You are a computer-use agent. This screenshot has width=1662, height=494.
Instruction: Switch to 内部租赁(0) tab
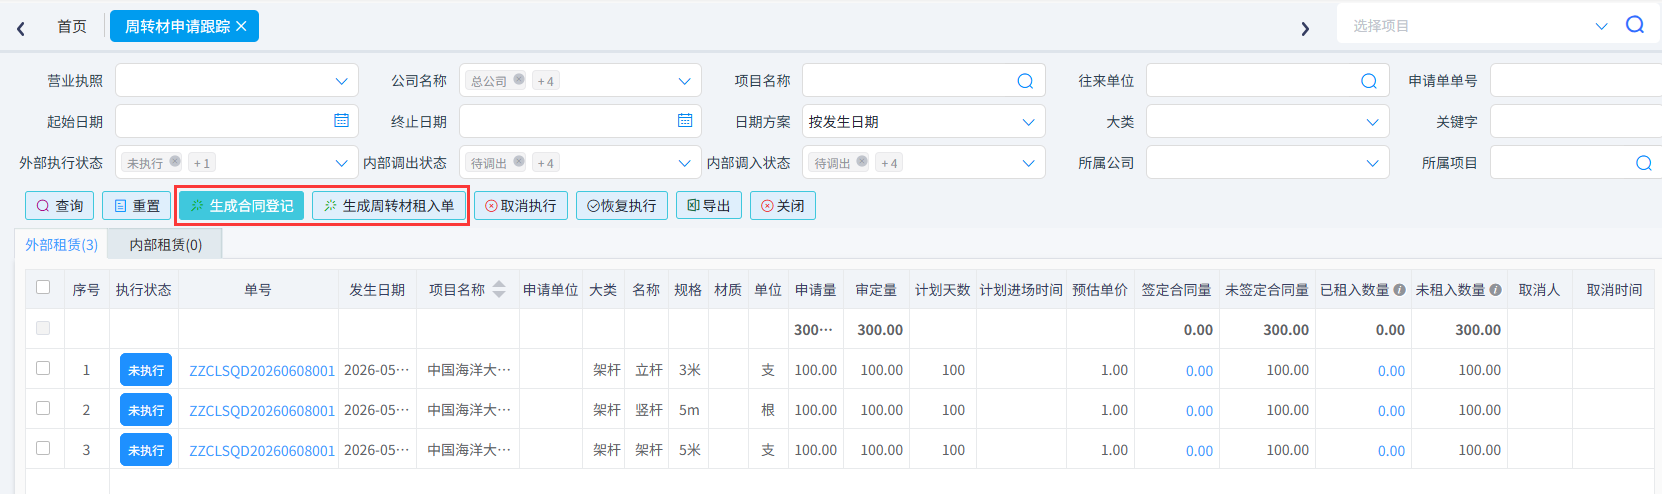tap(165, 245)
